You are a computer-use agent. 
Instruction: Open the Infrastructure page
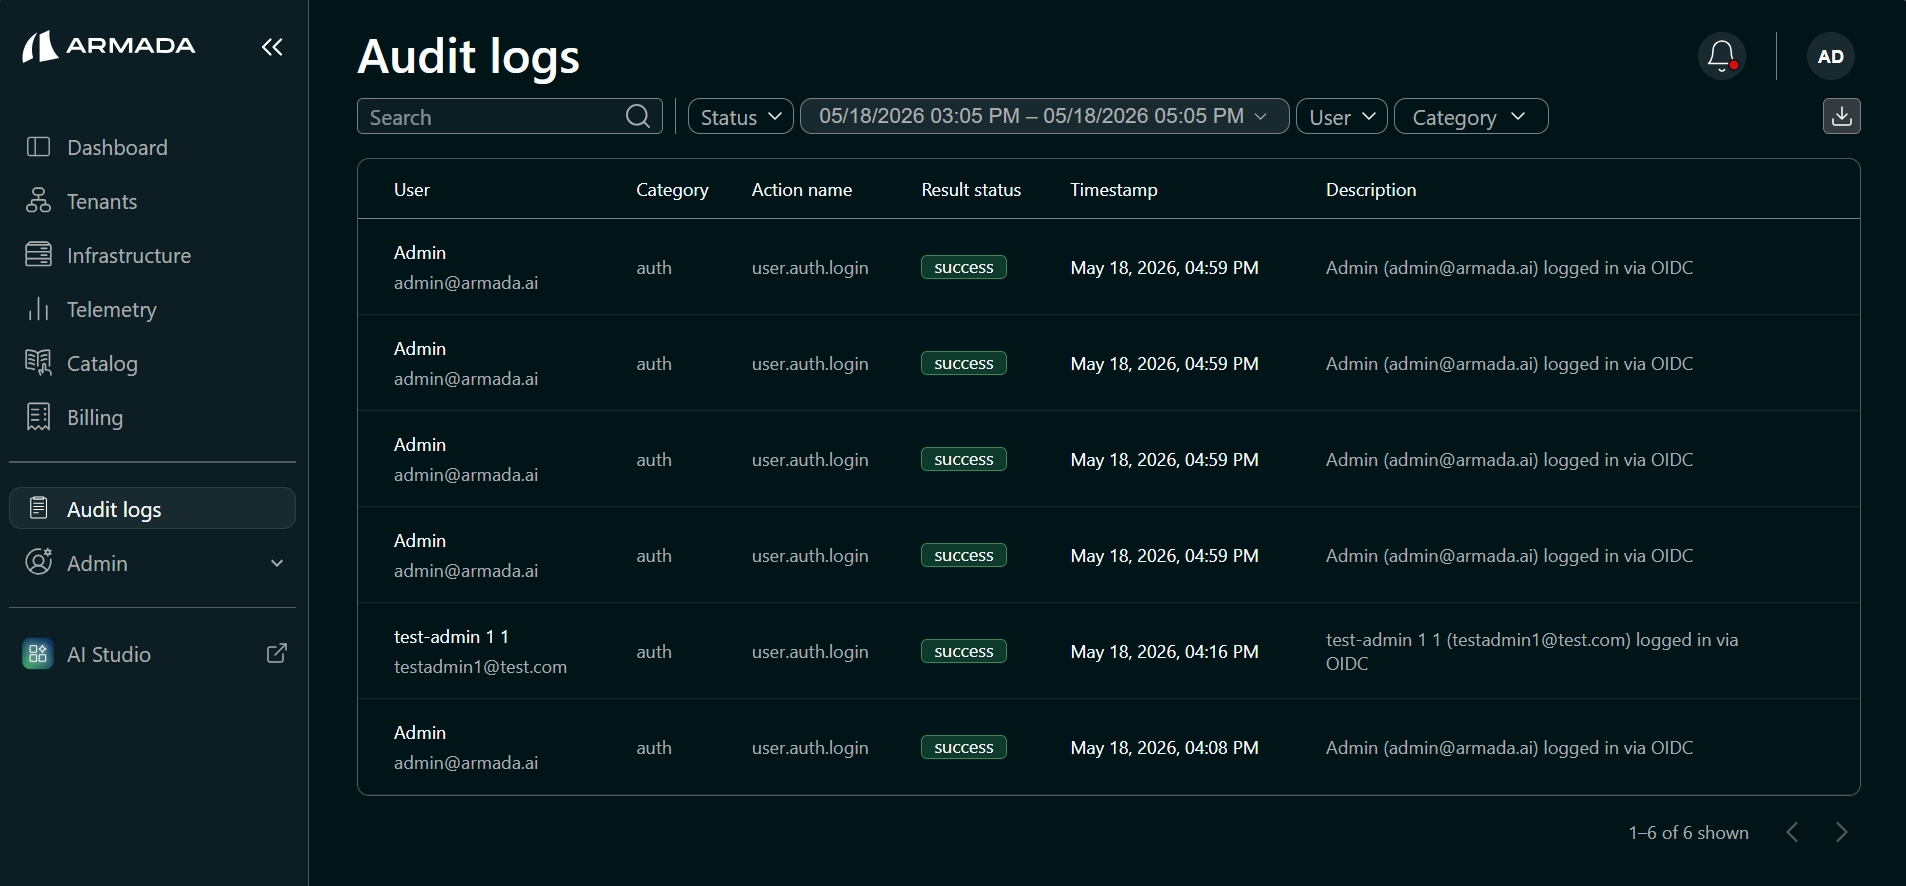152,255
